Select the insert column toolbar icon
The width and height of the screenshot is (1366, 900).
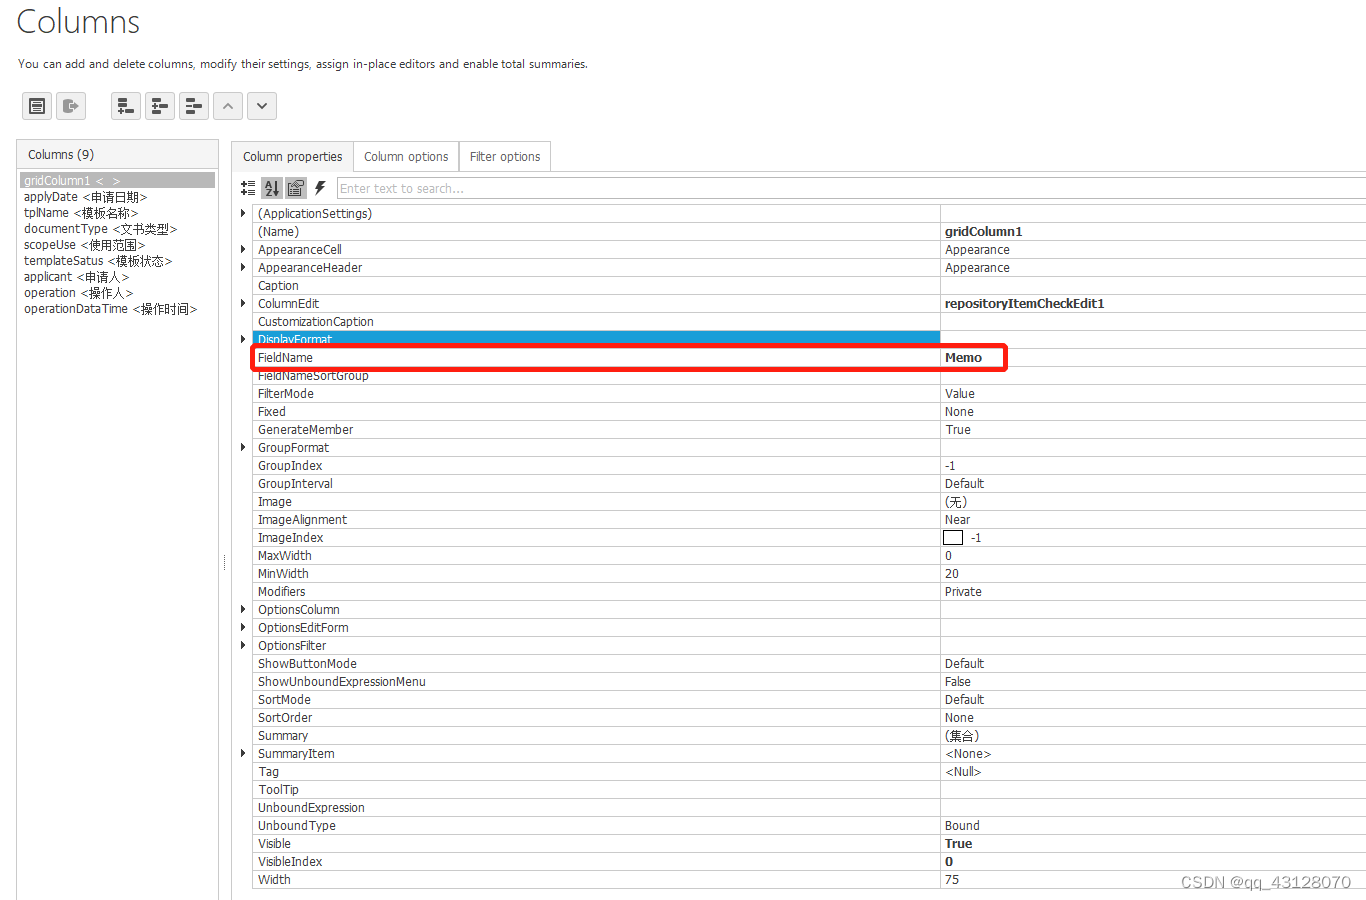[x=159, y=105]
